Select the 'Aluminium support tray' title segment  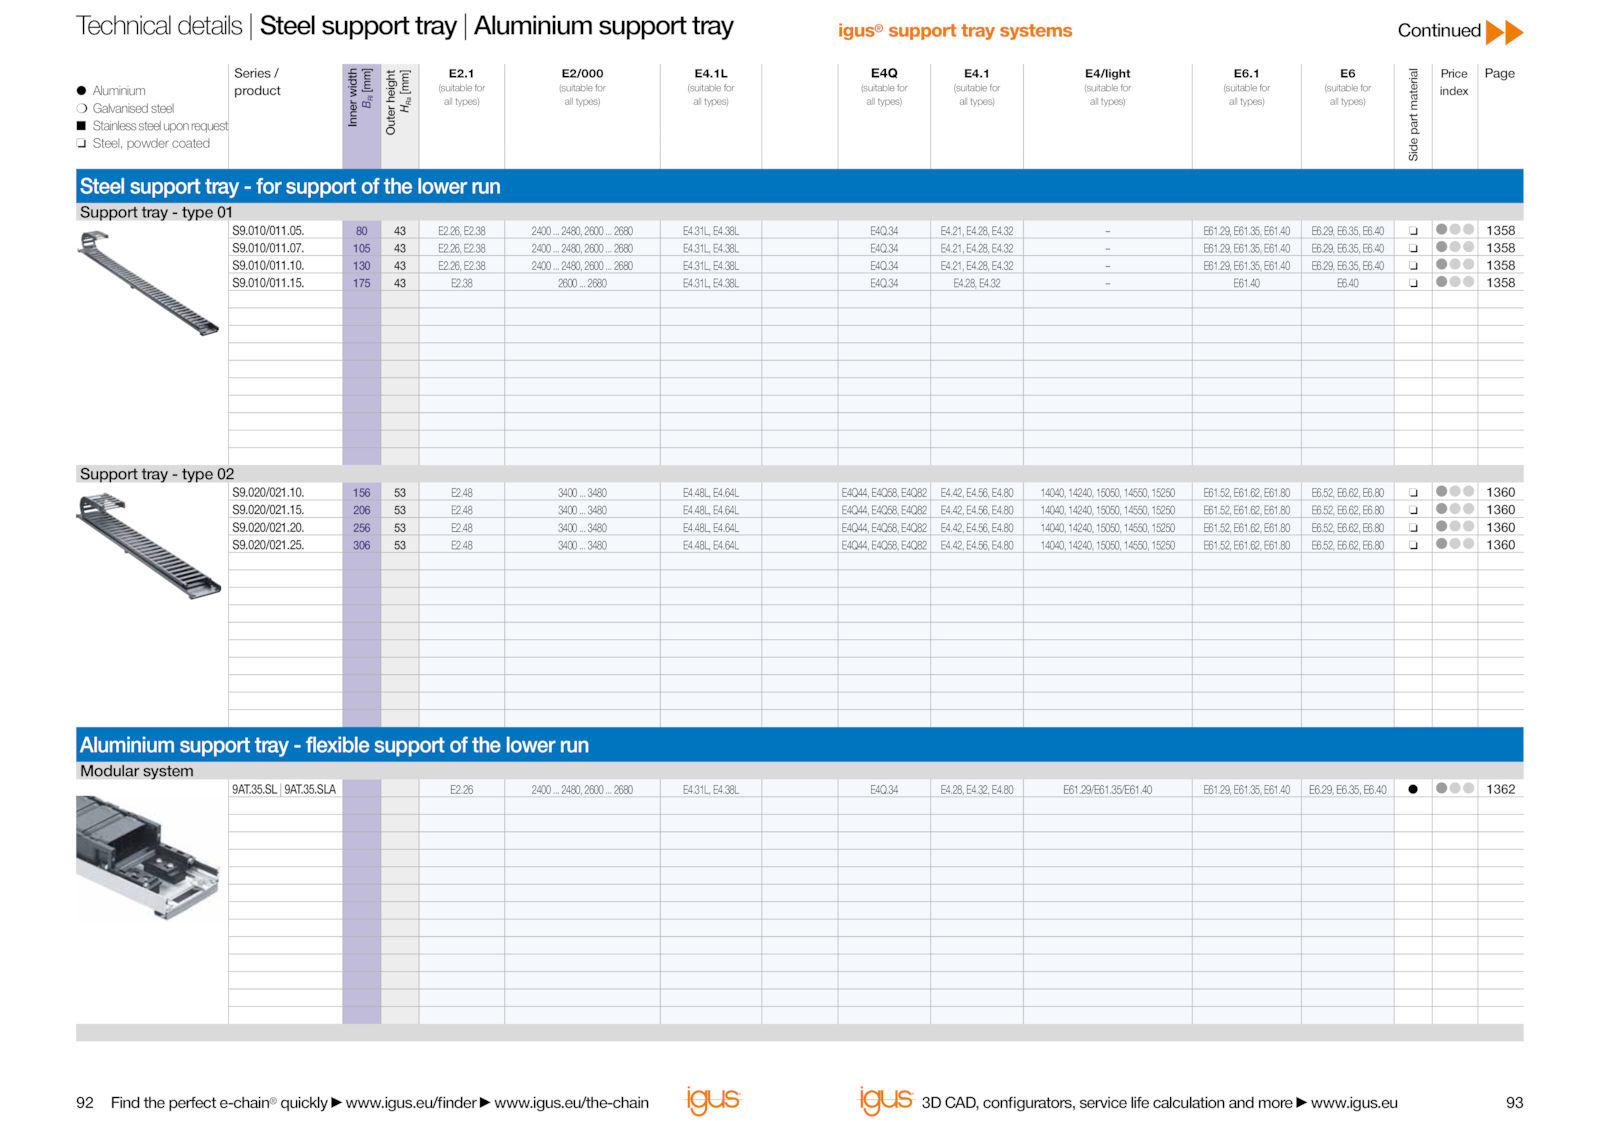[x=604, y=26]
